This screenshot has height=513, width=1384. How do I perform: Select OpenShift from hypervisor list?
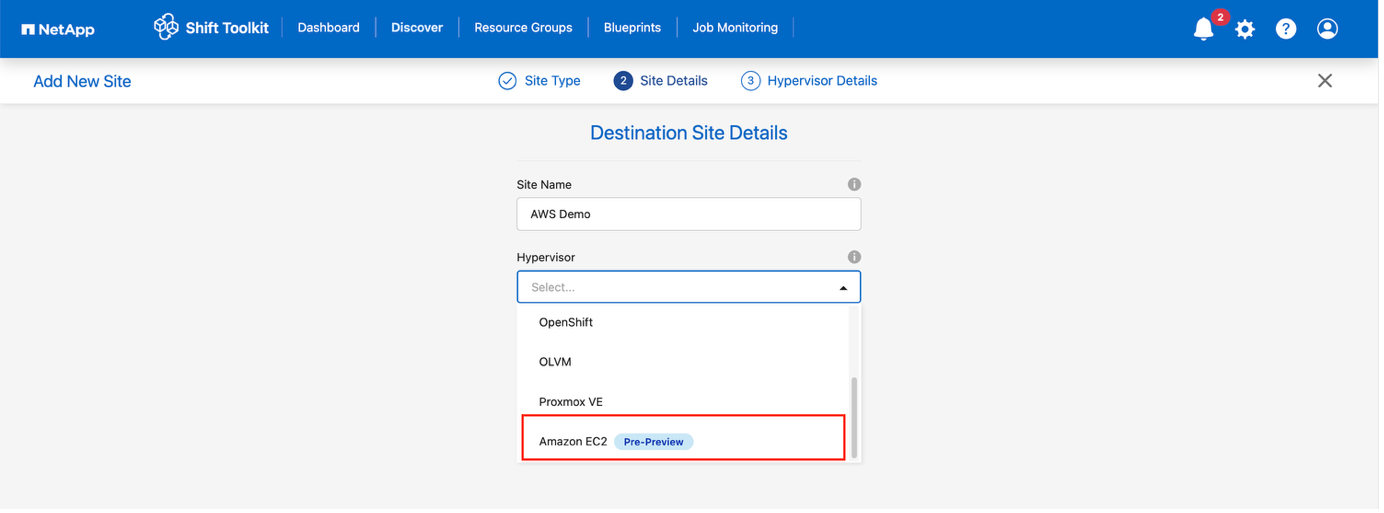(685, 323)
